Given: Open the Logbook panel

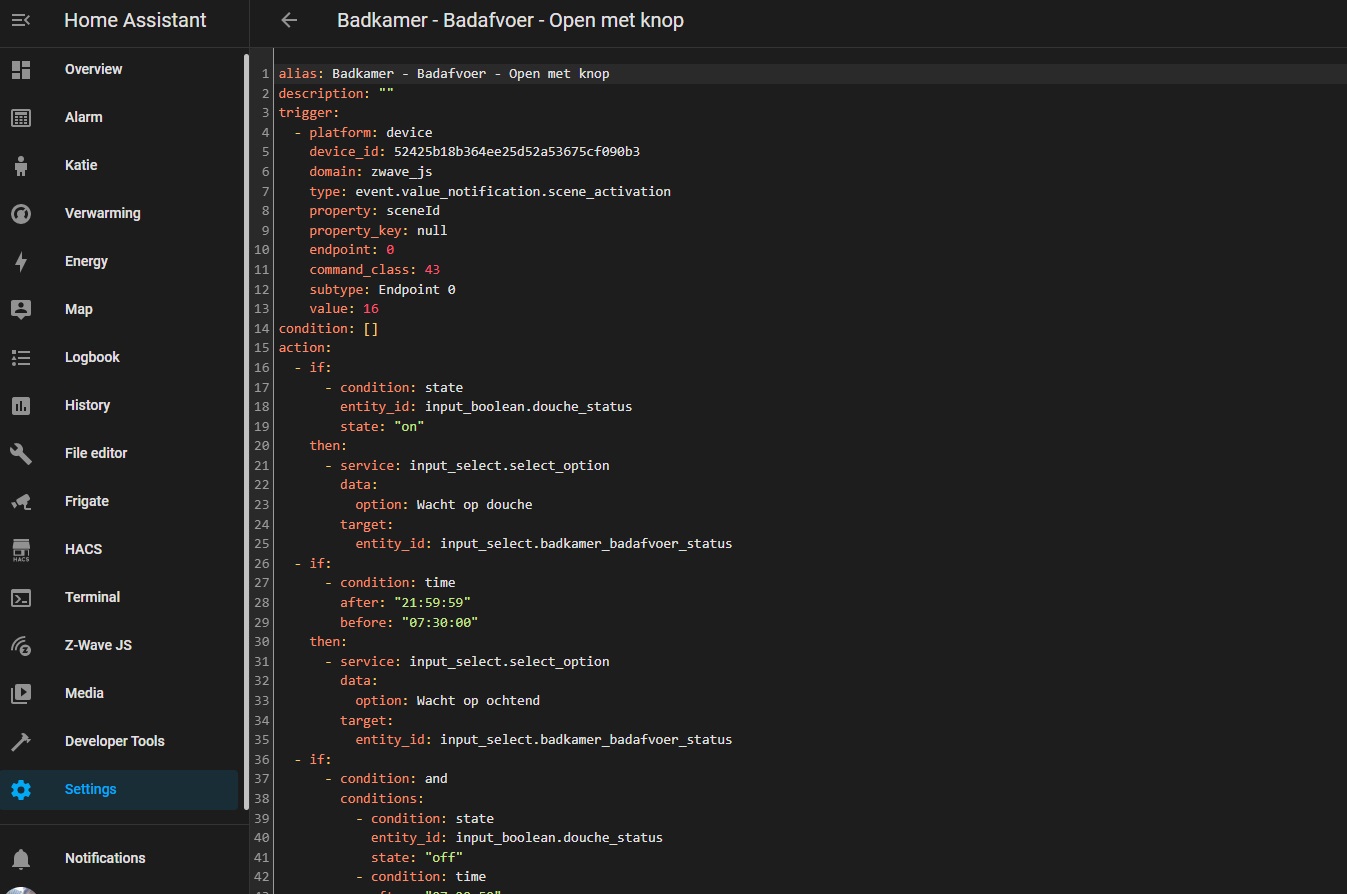Looking at the screenshot, I should pyautogui.click(x=94, y=357).
